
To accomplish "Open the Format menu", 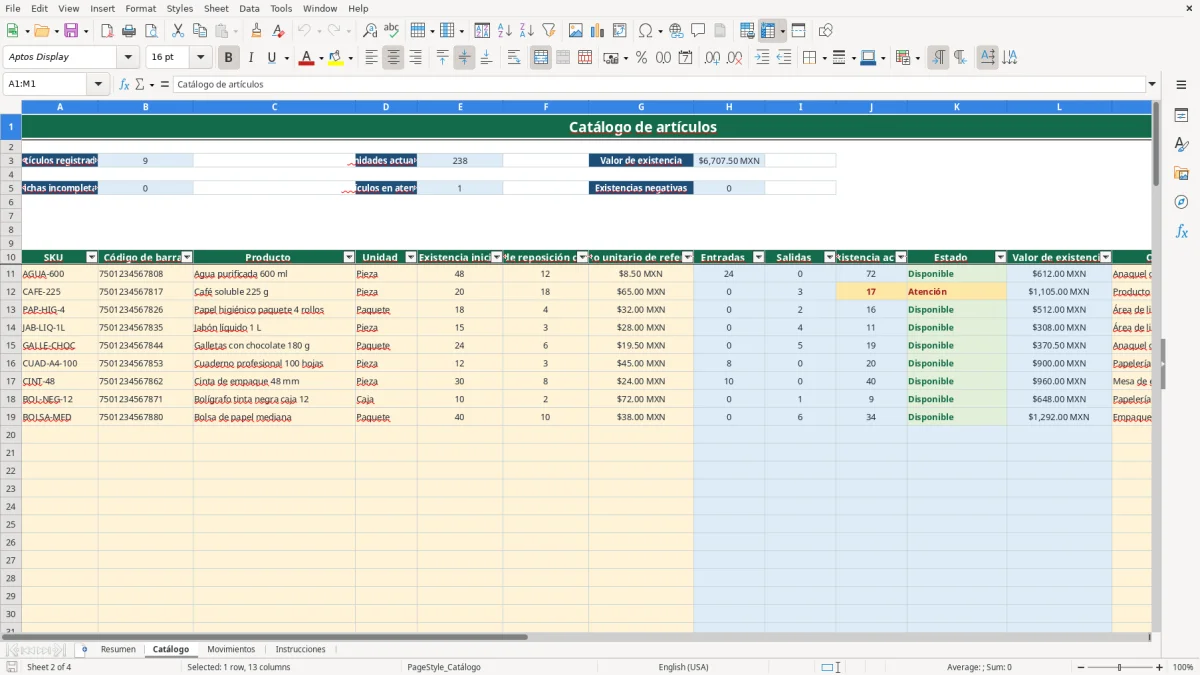I will pyautogui.click(x=140, y=8).
